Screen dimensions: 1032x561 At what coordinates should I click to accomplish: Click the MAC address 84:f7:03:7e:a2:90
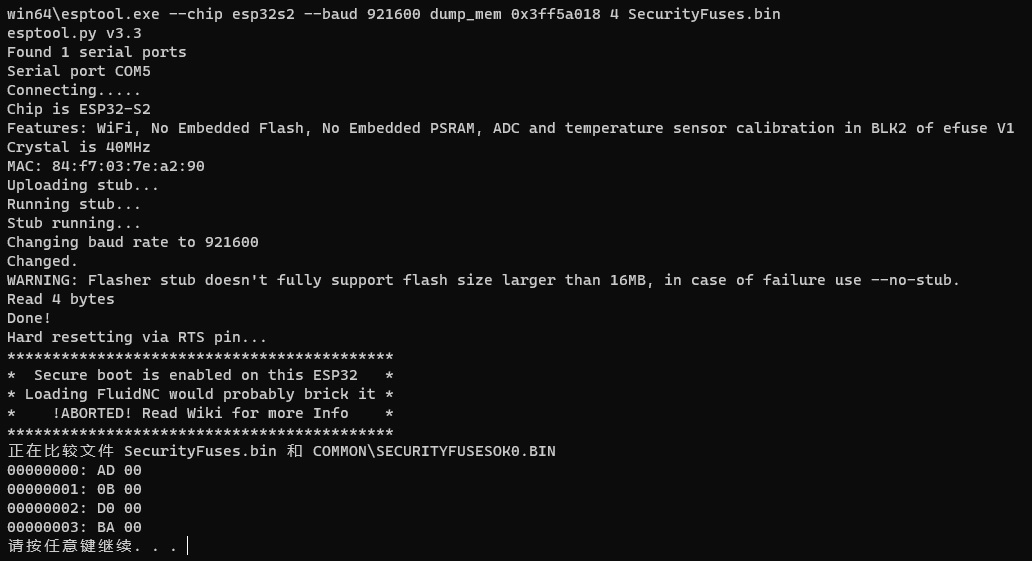(x=128, y=166)
